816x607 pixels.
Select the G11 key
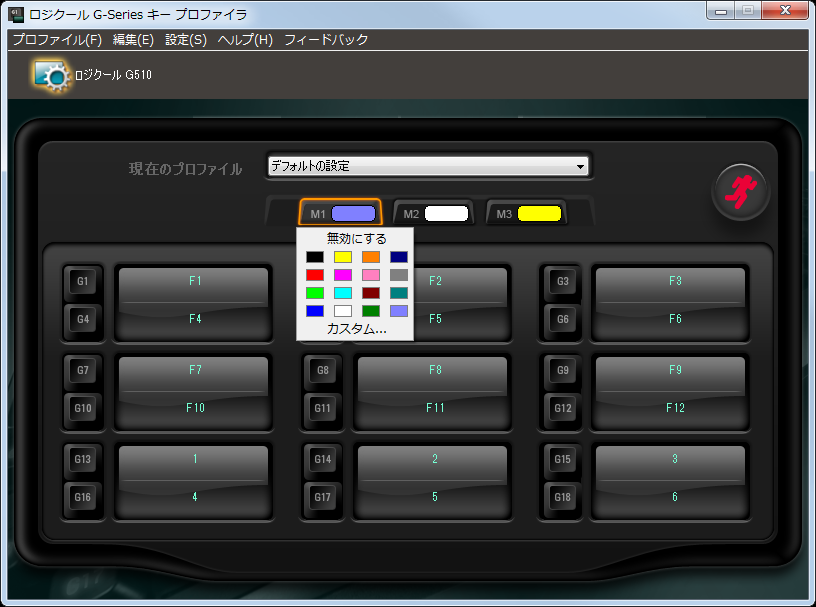(x=323, y=408)
